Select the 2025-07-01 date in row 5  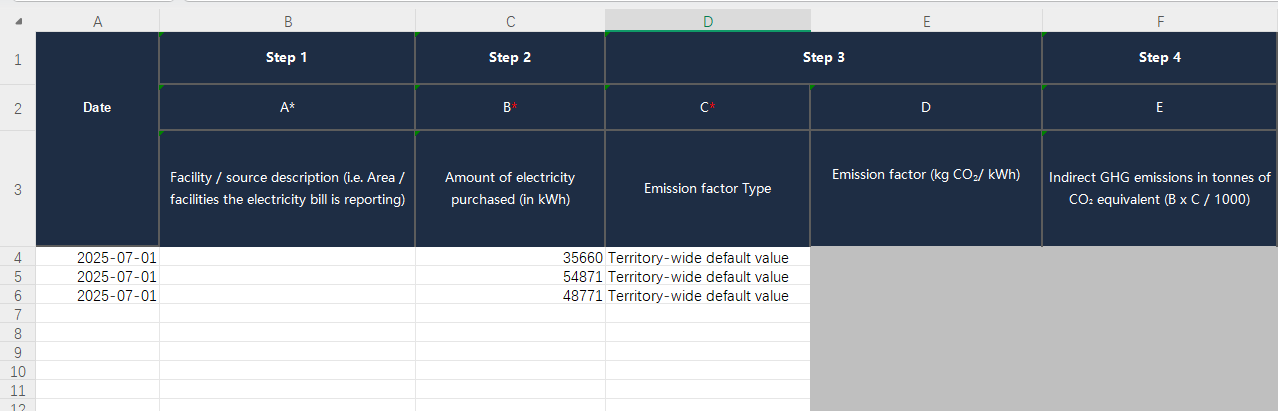(97, 276)
